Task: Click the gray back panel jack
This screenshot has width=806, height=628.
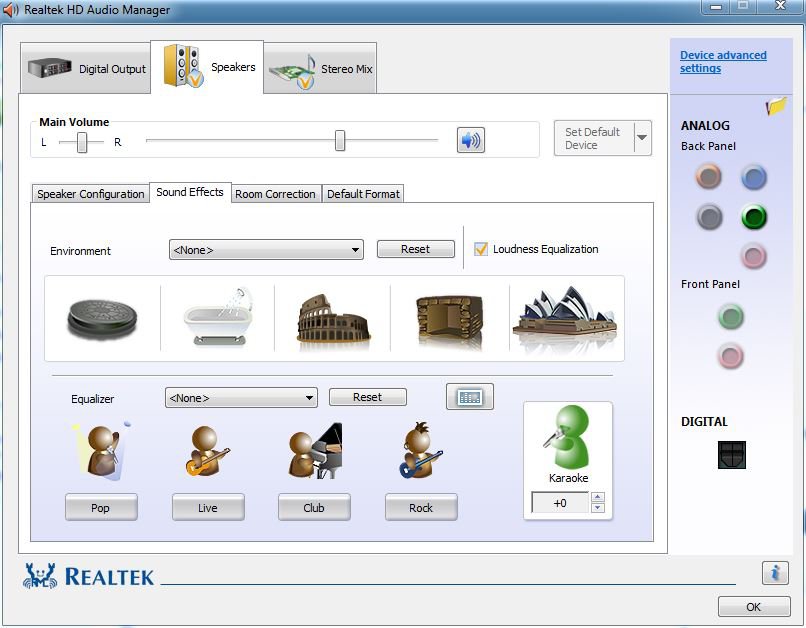Action: (710, 216)
